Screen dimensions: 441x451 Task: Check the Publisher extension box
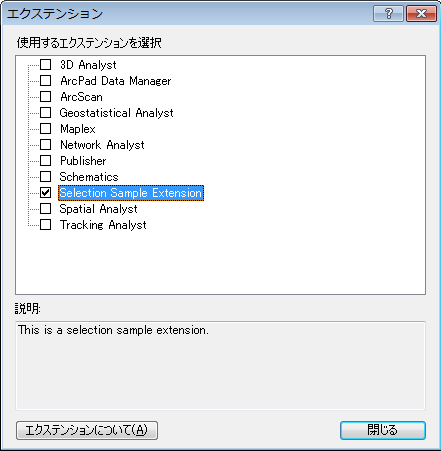tap(46, 160)
